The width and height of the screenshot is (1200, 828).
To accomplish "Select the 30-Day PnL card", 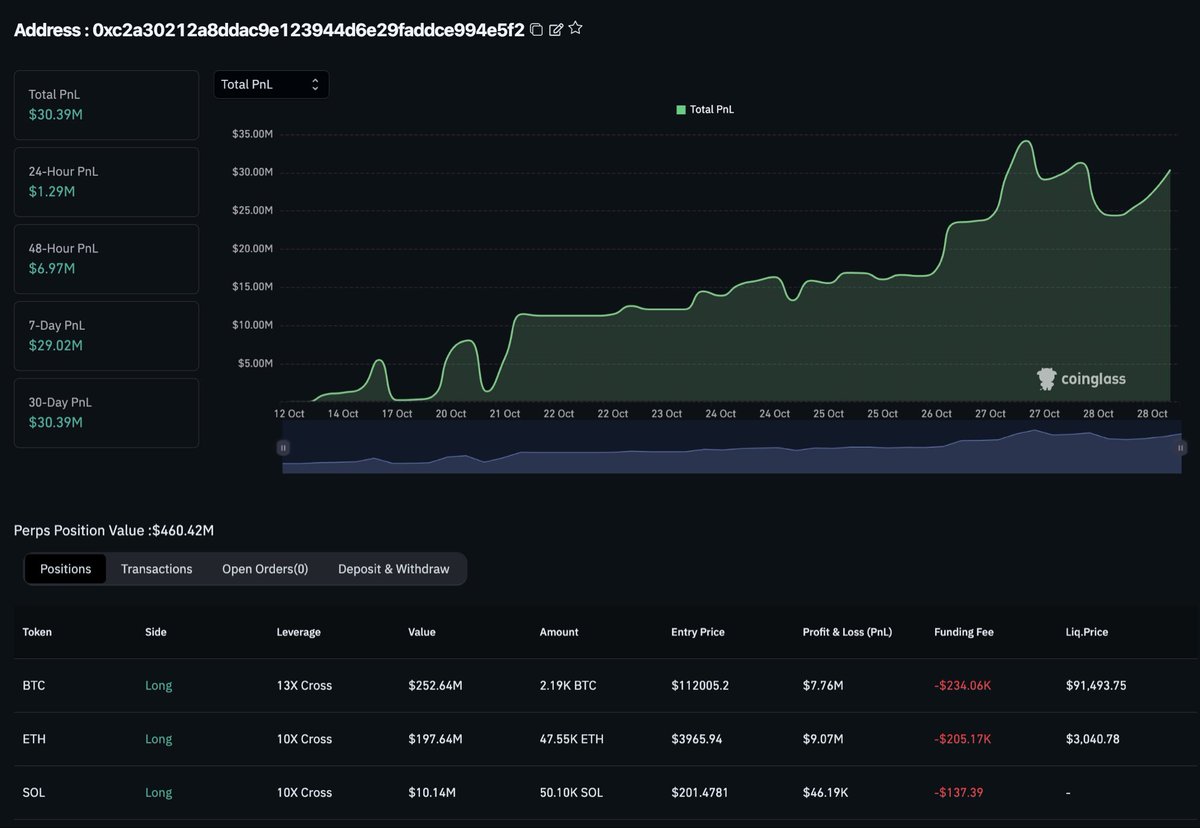I will coord(106,413).
